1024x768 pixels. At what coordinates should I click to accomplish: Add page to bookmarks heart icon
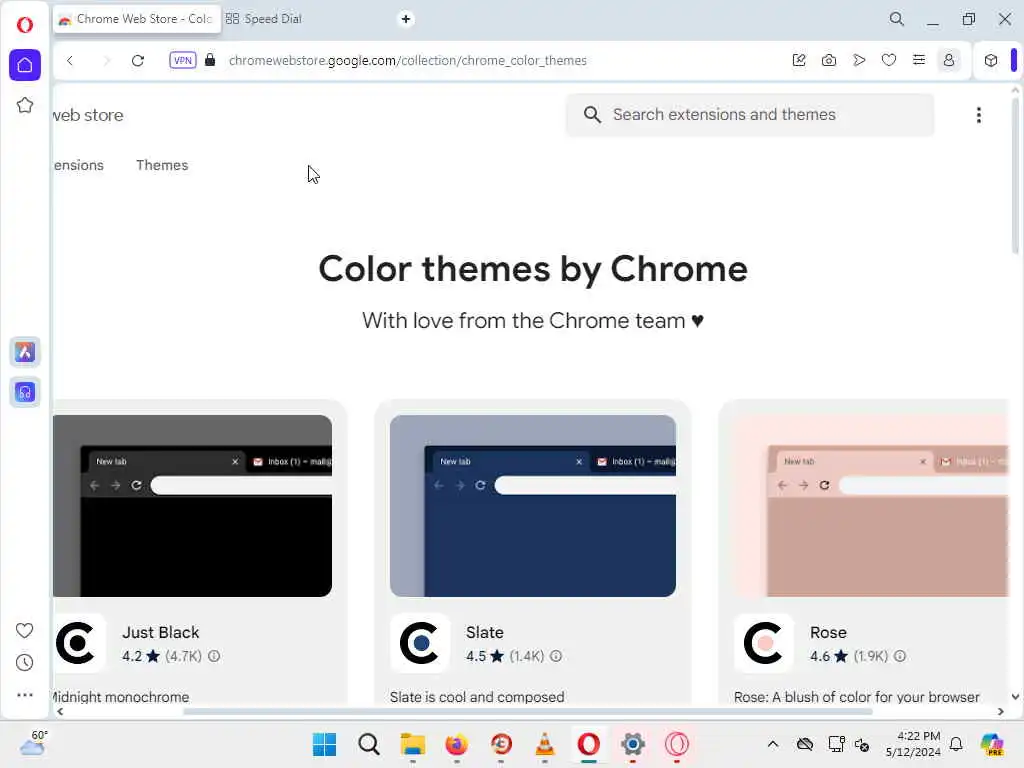tap(889, 60)
